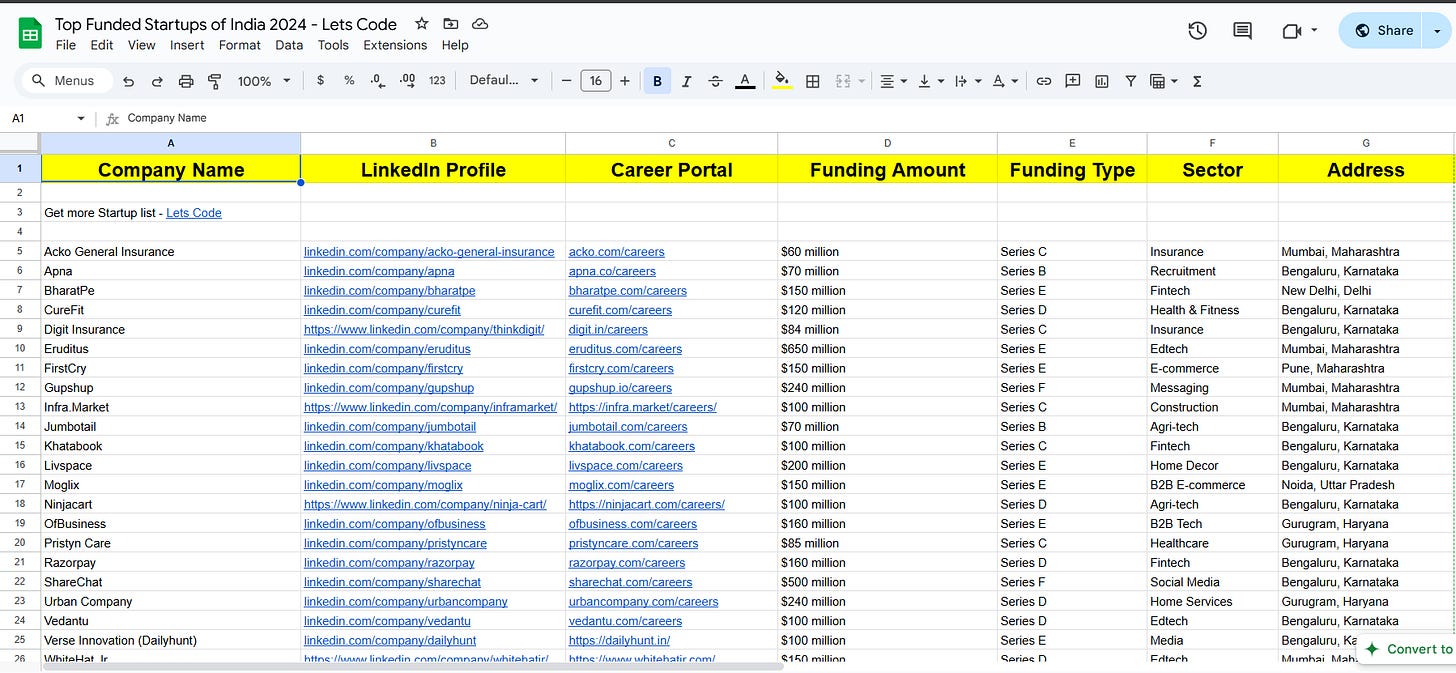Open the Extensions menu
The height and width of the screenshot is (673, 1456).
(x=395, y=45)
